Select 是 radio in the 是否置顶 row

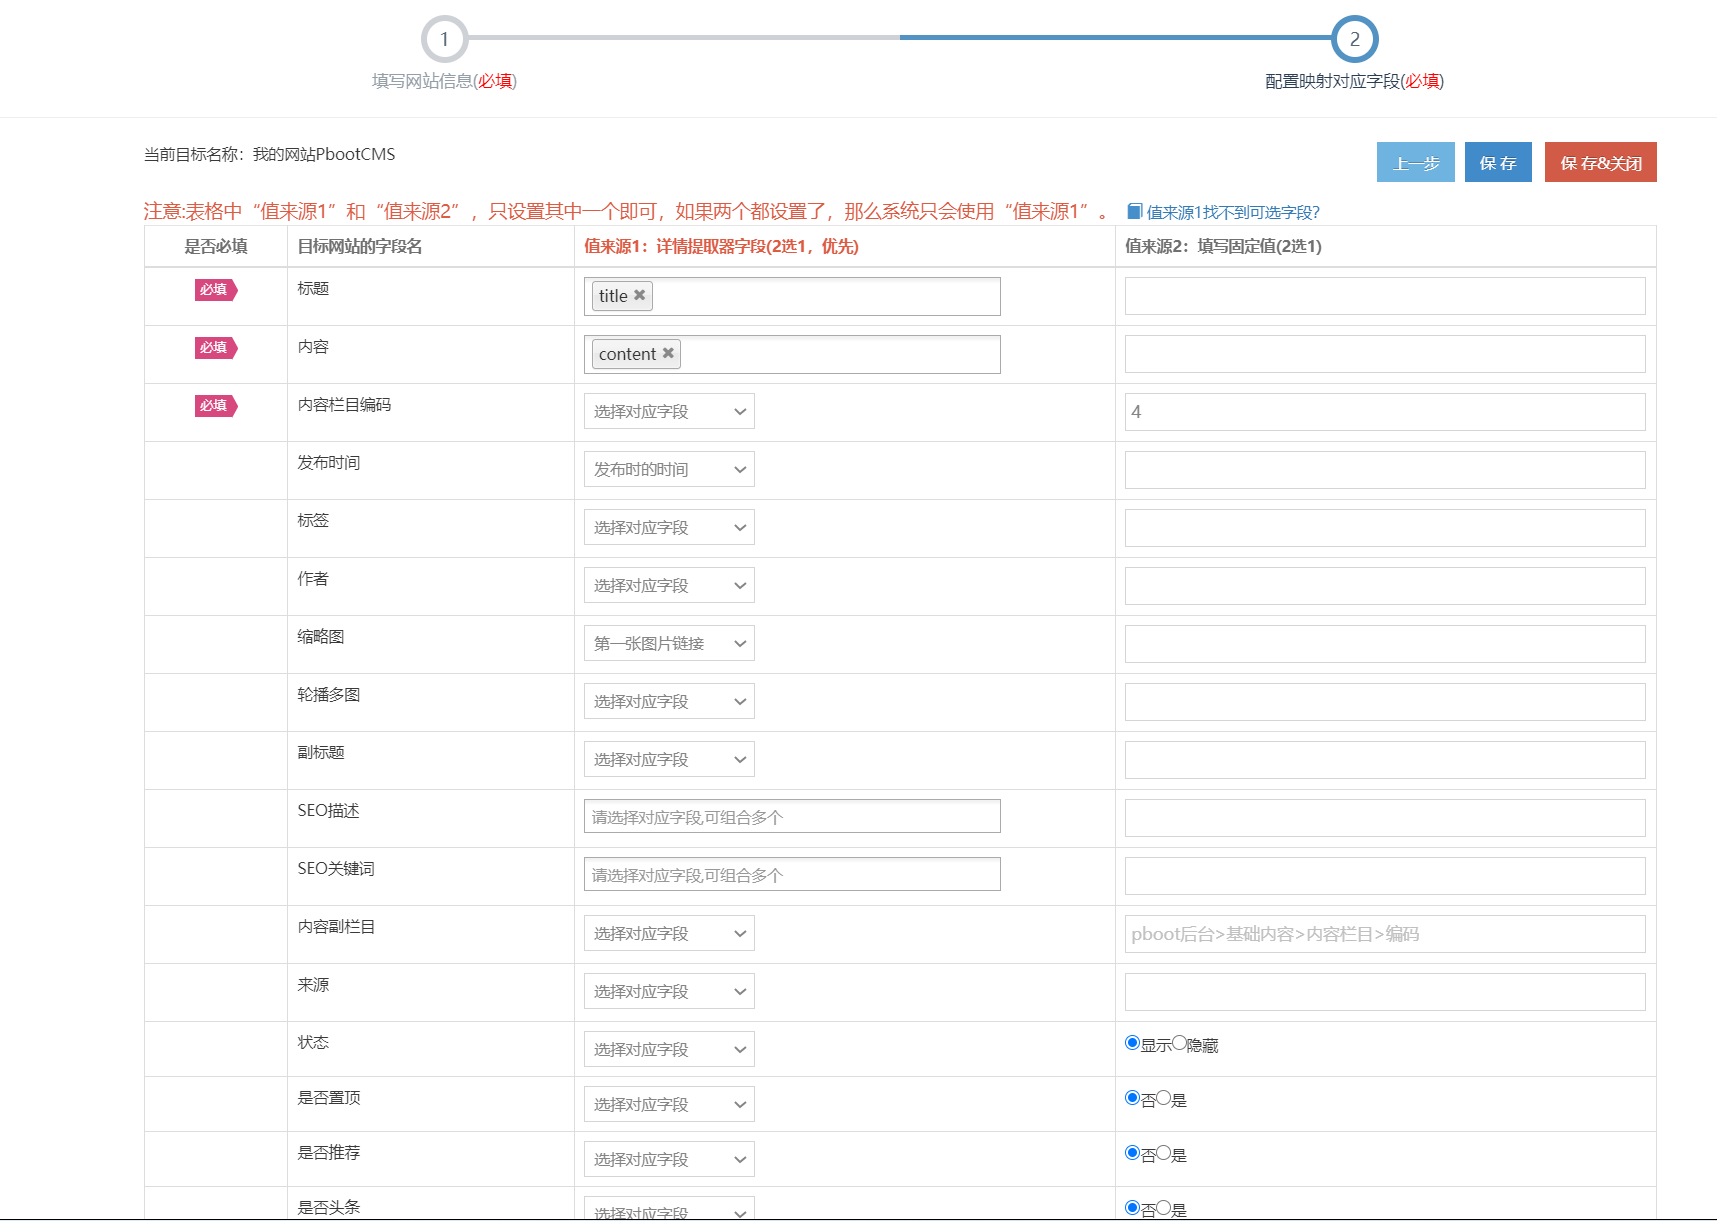(1163, 1098)
